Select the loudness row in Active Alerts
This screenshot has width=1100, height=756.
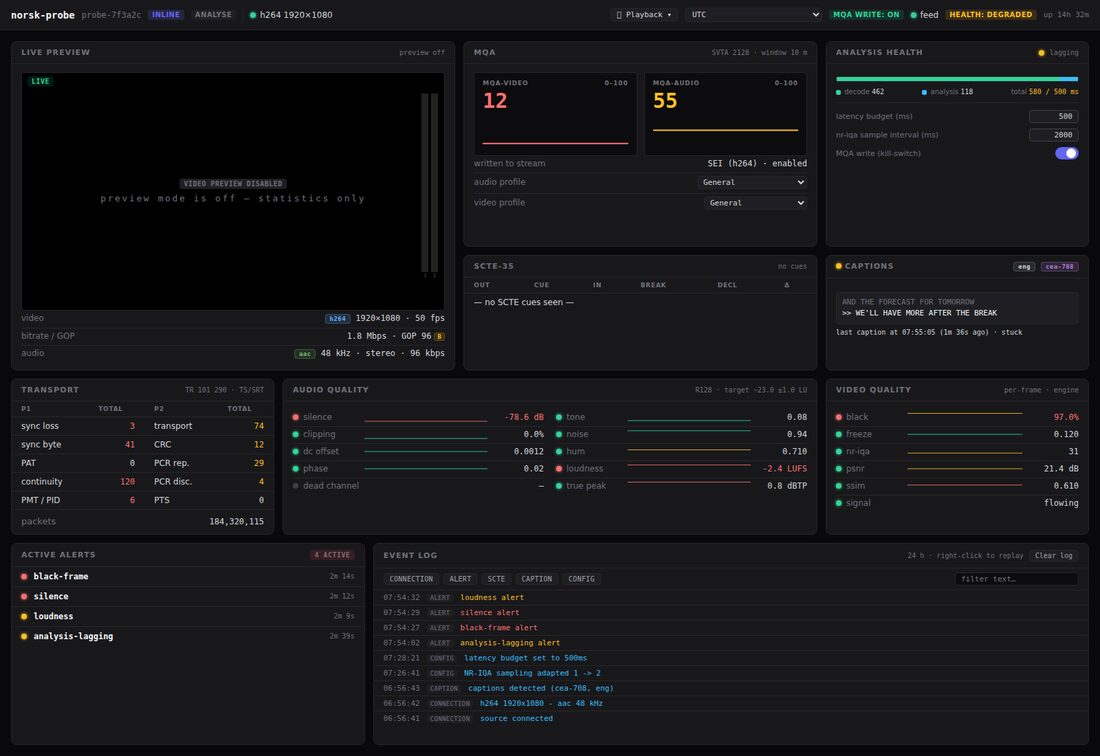tap(187, 616)
